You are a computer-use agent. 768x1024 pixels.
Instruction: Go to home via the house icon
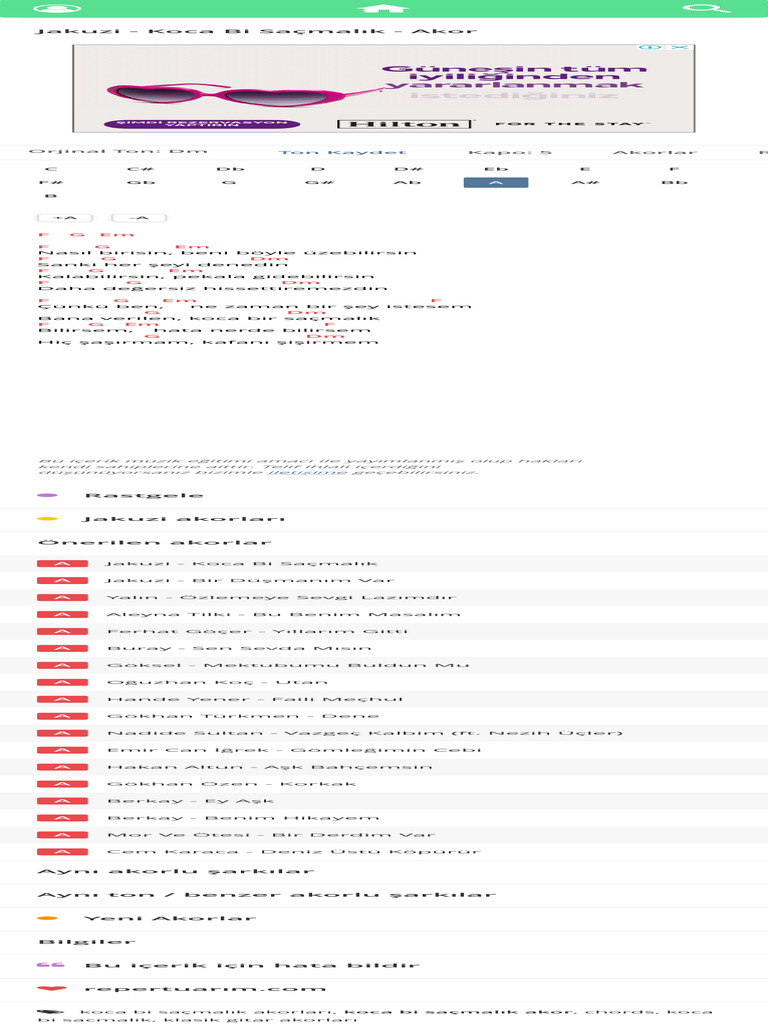point(384,8)
